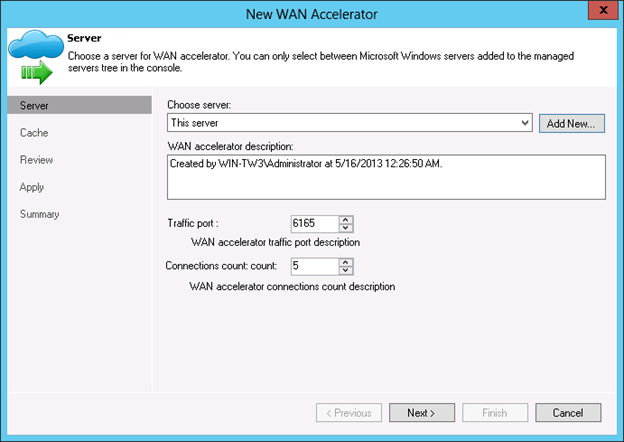The image size is (624, 442).
Task: Decrease the Traffic port value with down arrow
Action: (x=346, y=228)
